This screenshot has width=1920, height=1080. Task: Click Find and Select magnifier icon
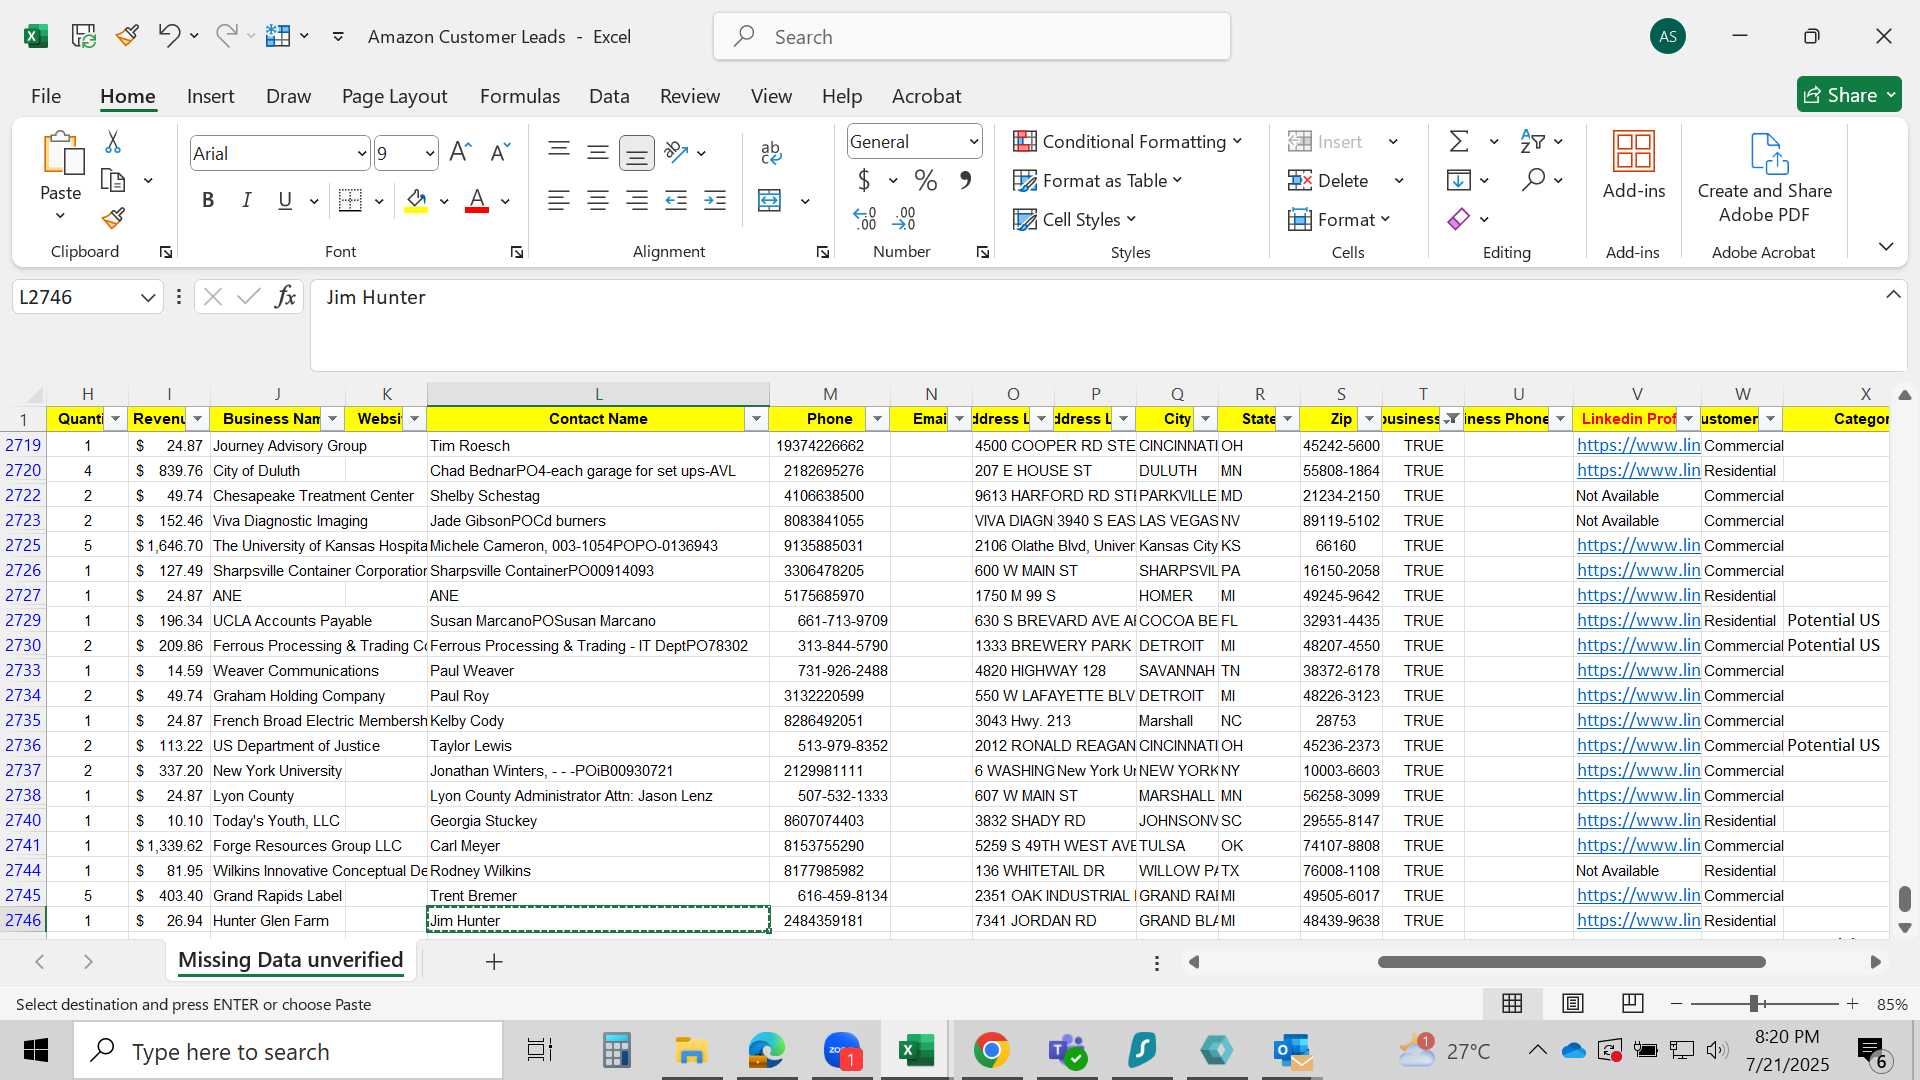1533,180
